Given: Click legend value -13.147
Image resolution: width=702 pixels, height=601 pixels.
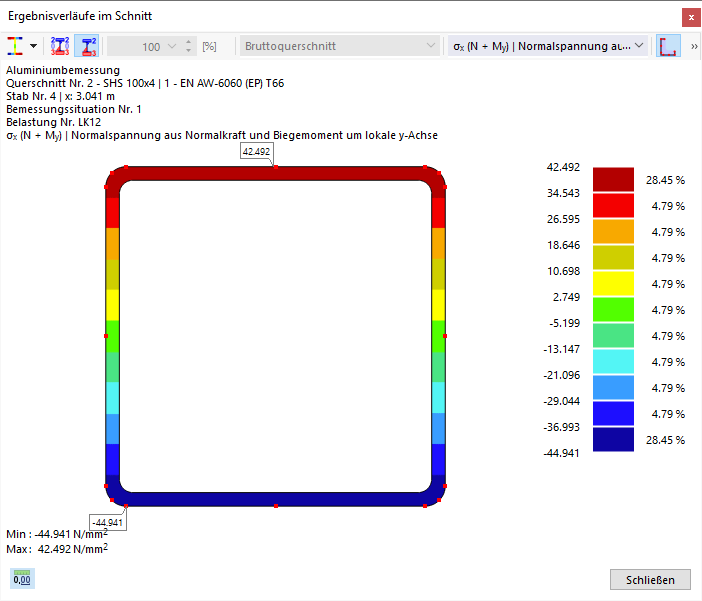Looking at the screenshot, I should (561, 349).
